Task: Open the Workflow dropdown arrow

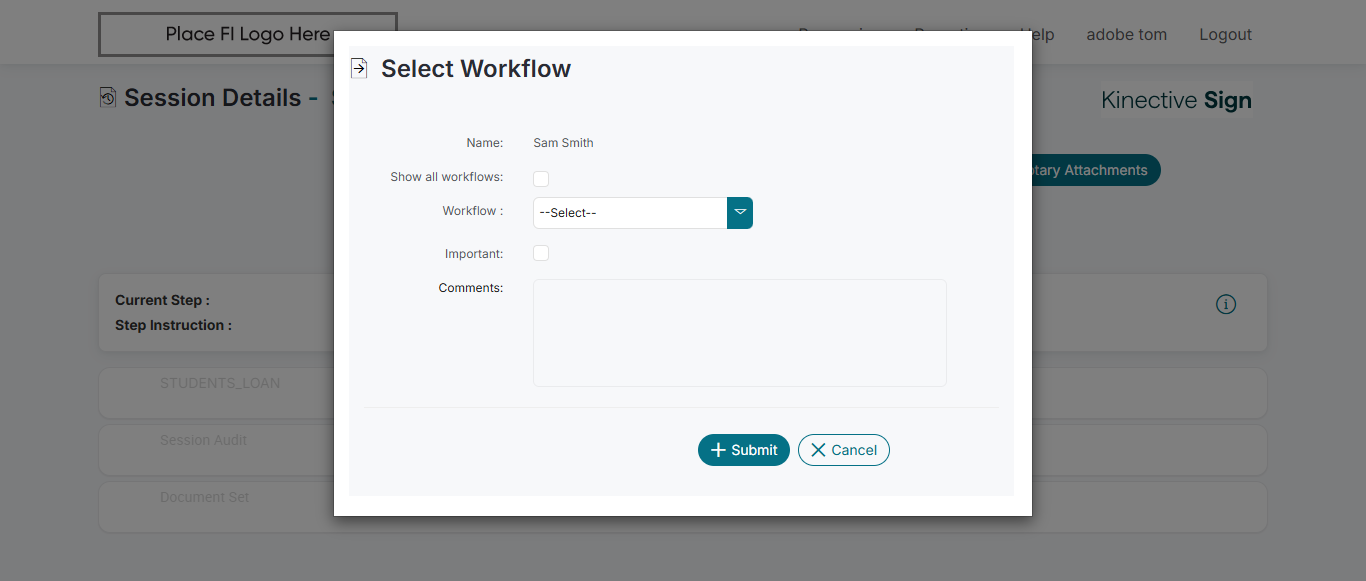Action: (740, 213)
